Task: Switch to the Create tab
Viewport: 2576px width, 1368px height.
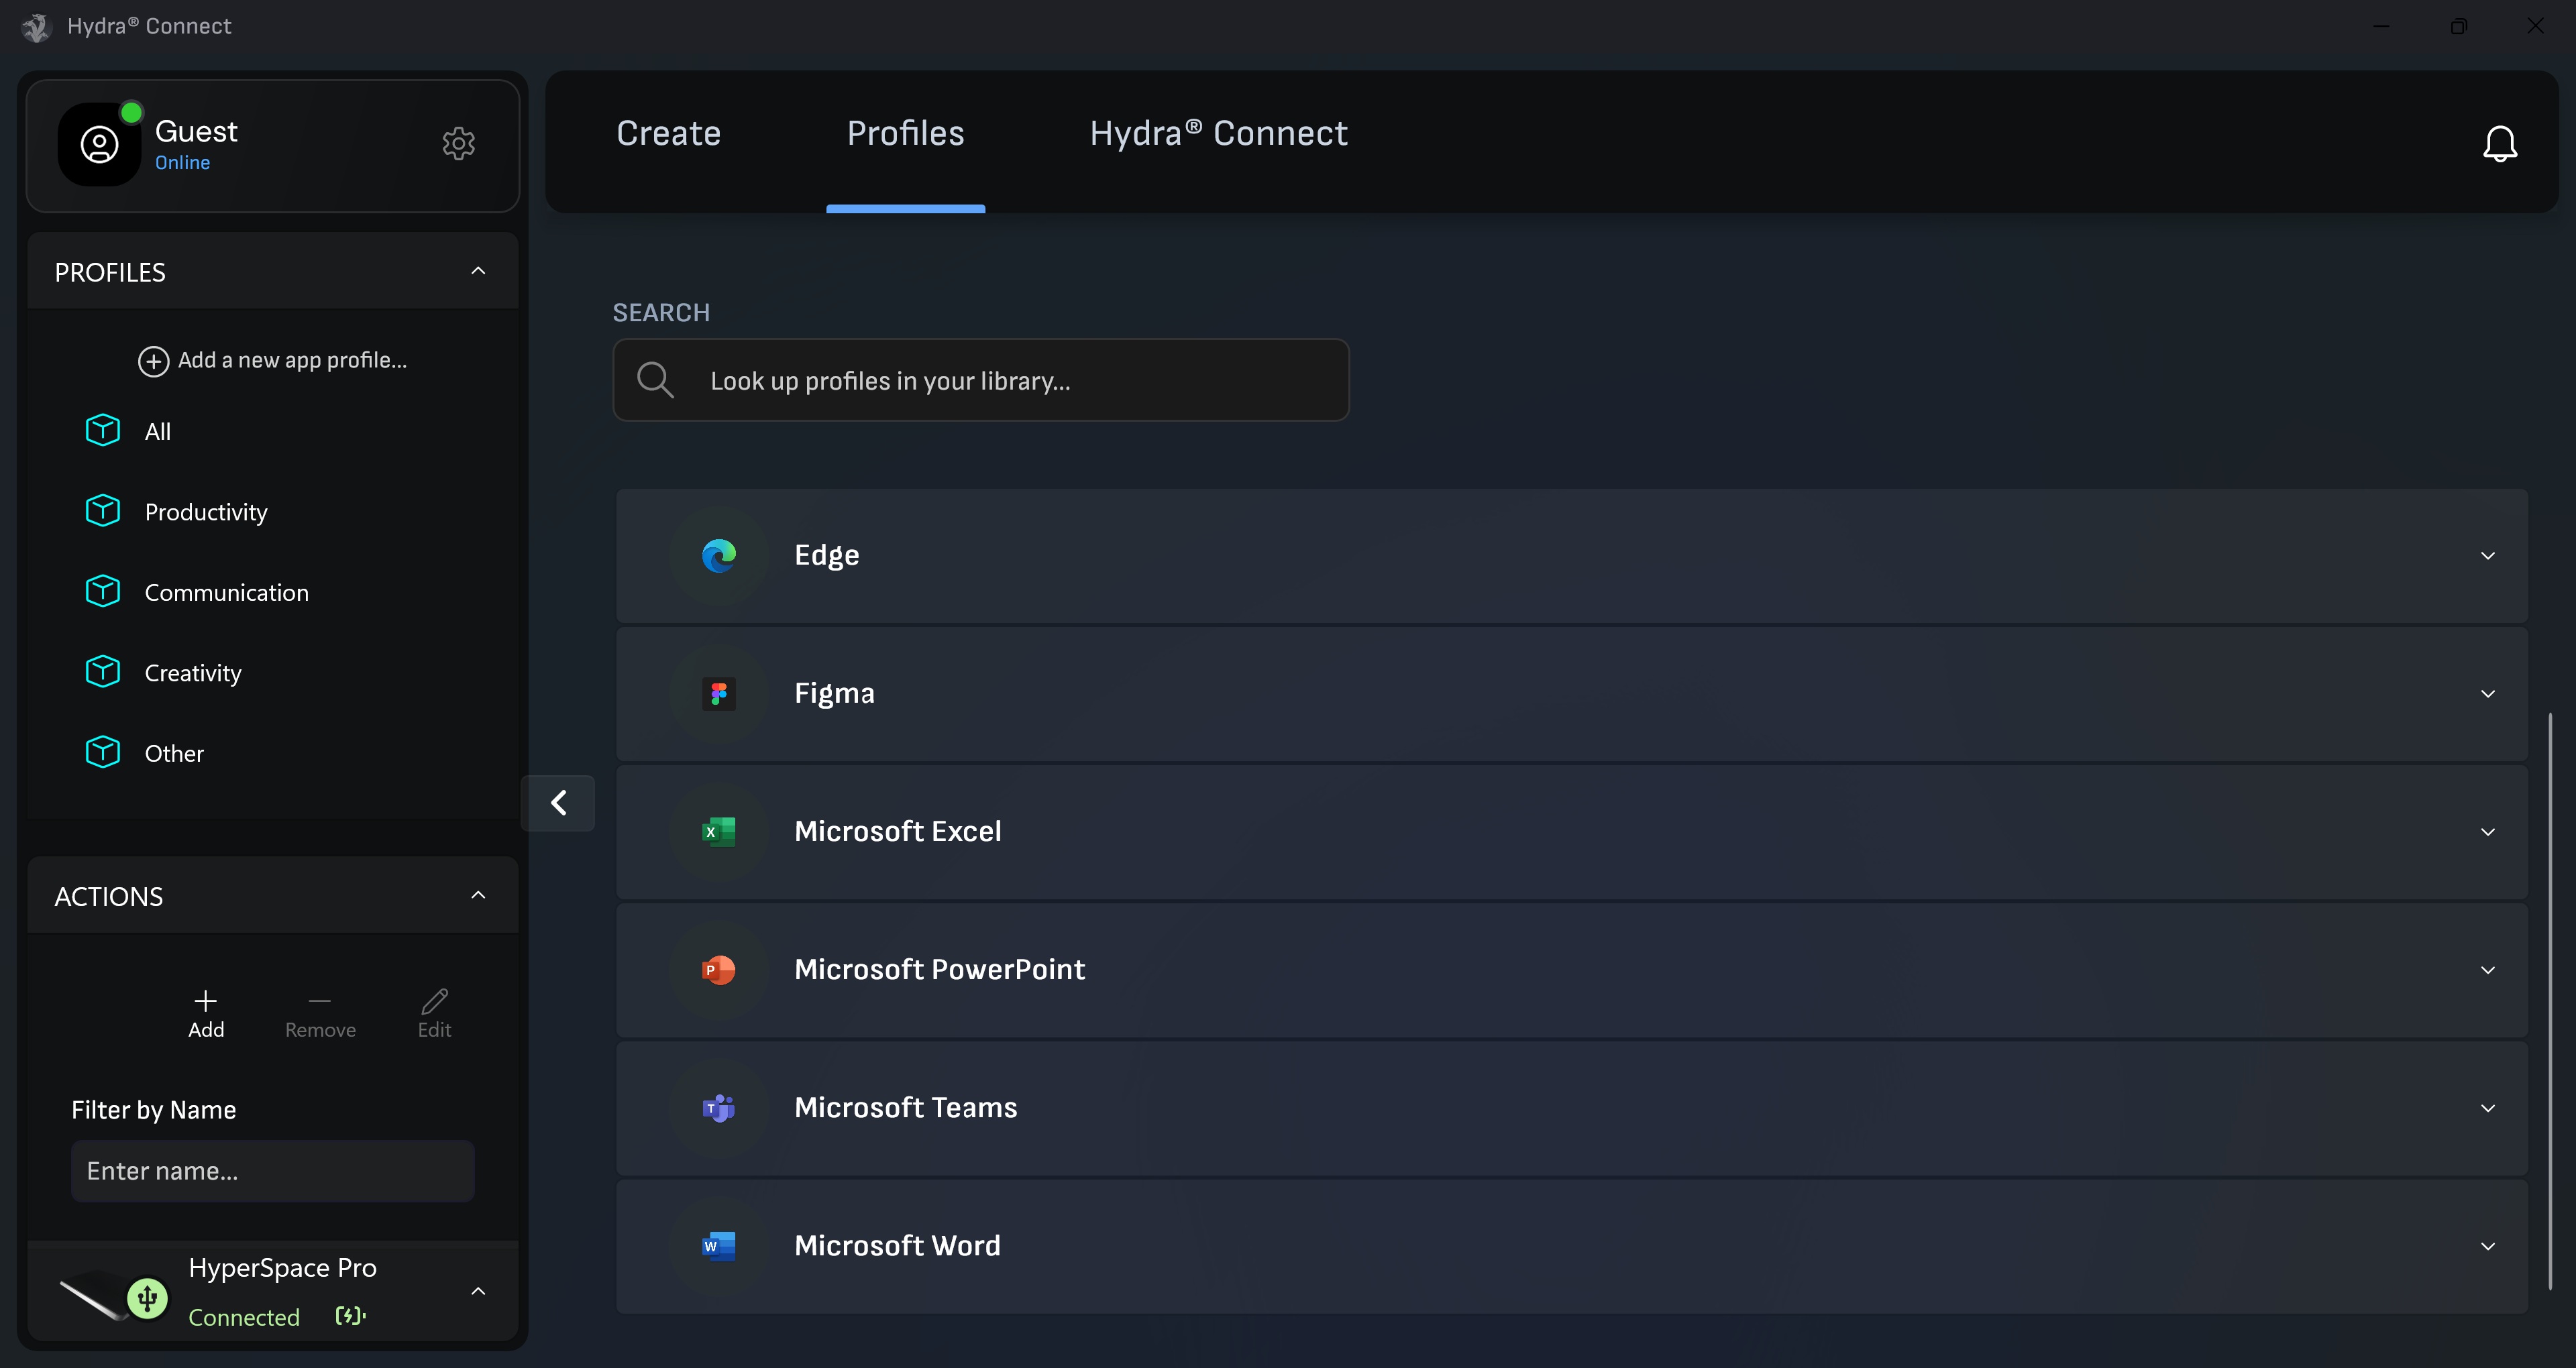Action: (668, 133)
